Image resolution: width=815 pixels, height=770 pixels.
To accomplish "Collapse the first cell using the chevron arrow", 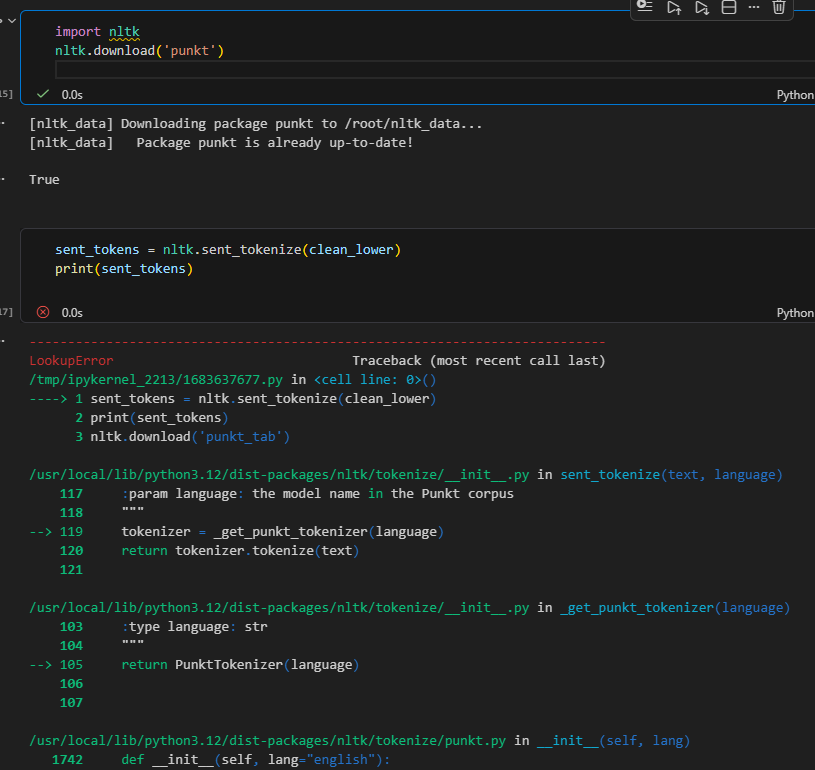I will [12, 21].
